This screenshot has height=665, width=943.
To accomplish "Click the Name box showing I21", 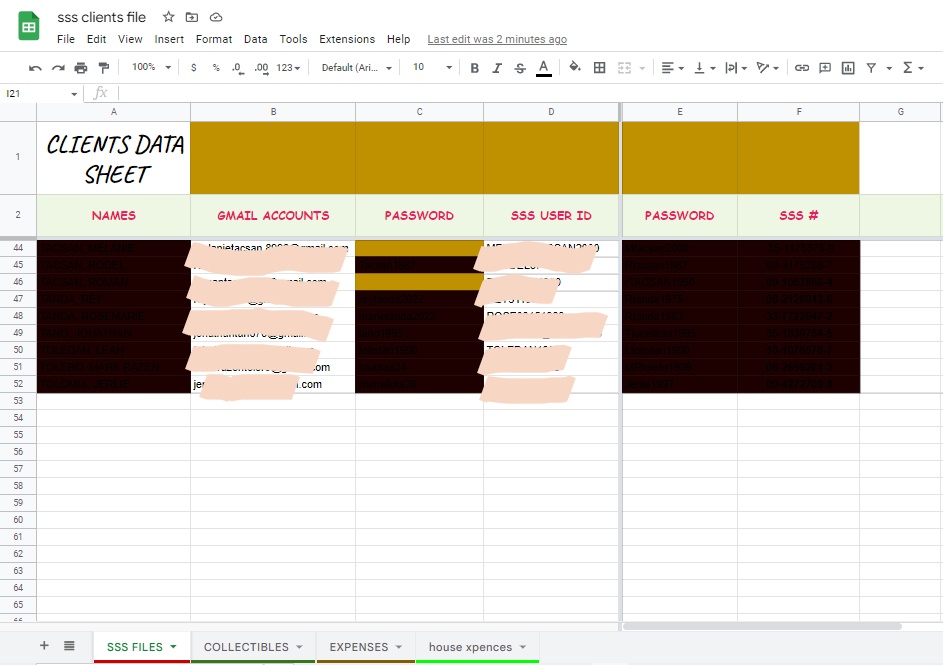I will pos(35,94).
